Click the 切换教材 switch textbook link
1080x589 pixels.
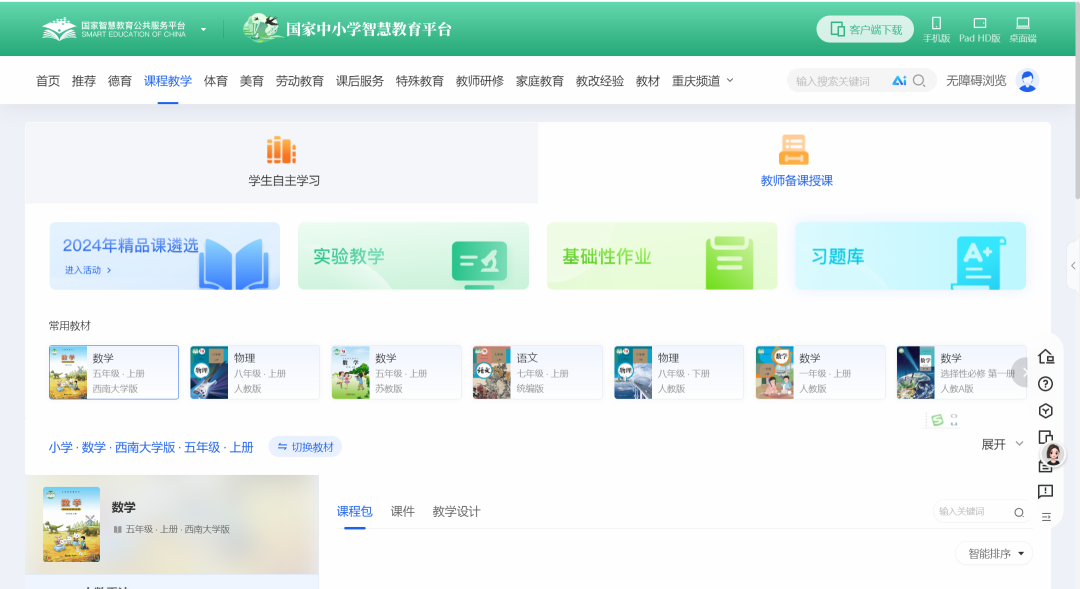click(306, 446)
